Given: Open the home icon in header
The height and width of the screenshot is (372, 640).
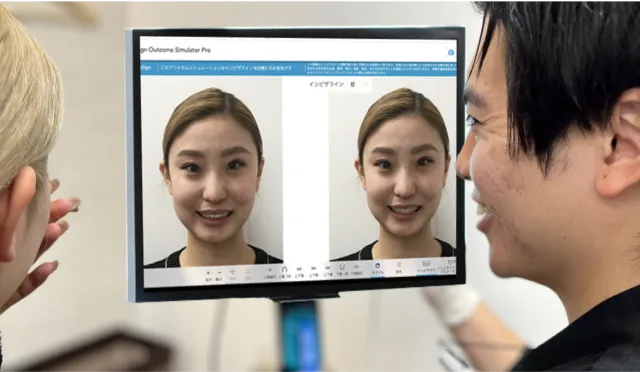Looking at the screenshot, I should tap(451, 52).
